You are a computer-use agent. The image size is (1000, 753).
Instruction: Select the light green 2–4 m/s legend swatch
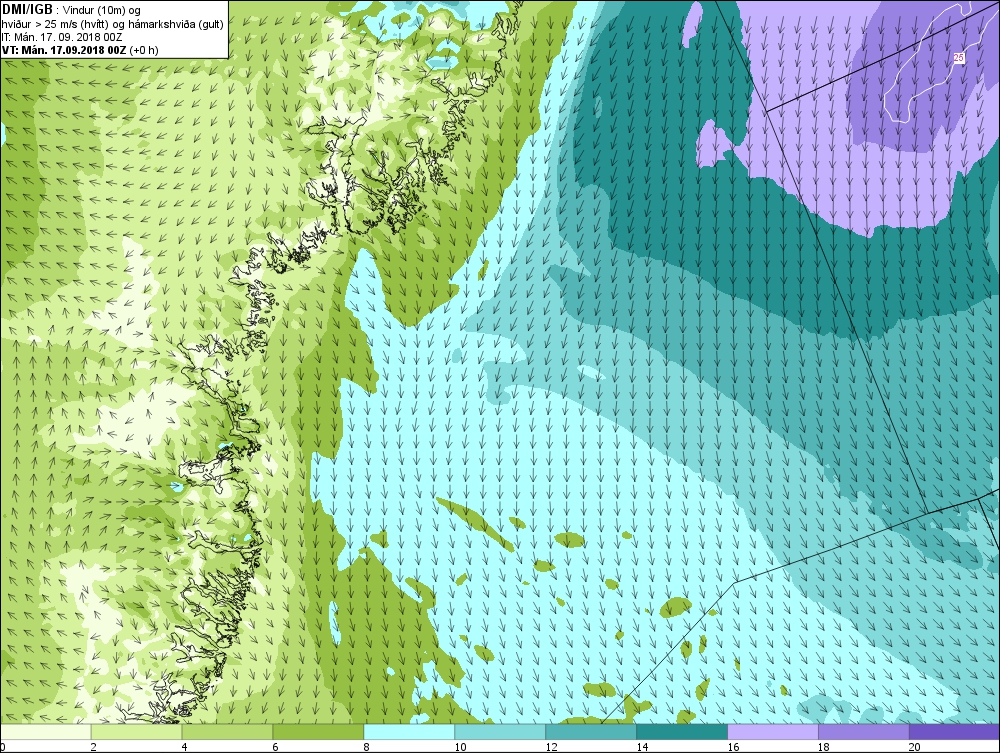click(136, 731)
